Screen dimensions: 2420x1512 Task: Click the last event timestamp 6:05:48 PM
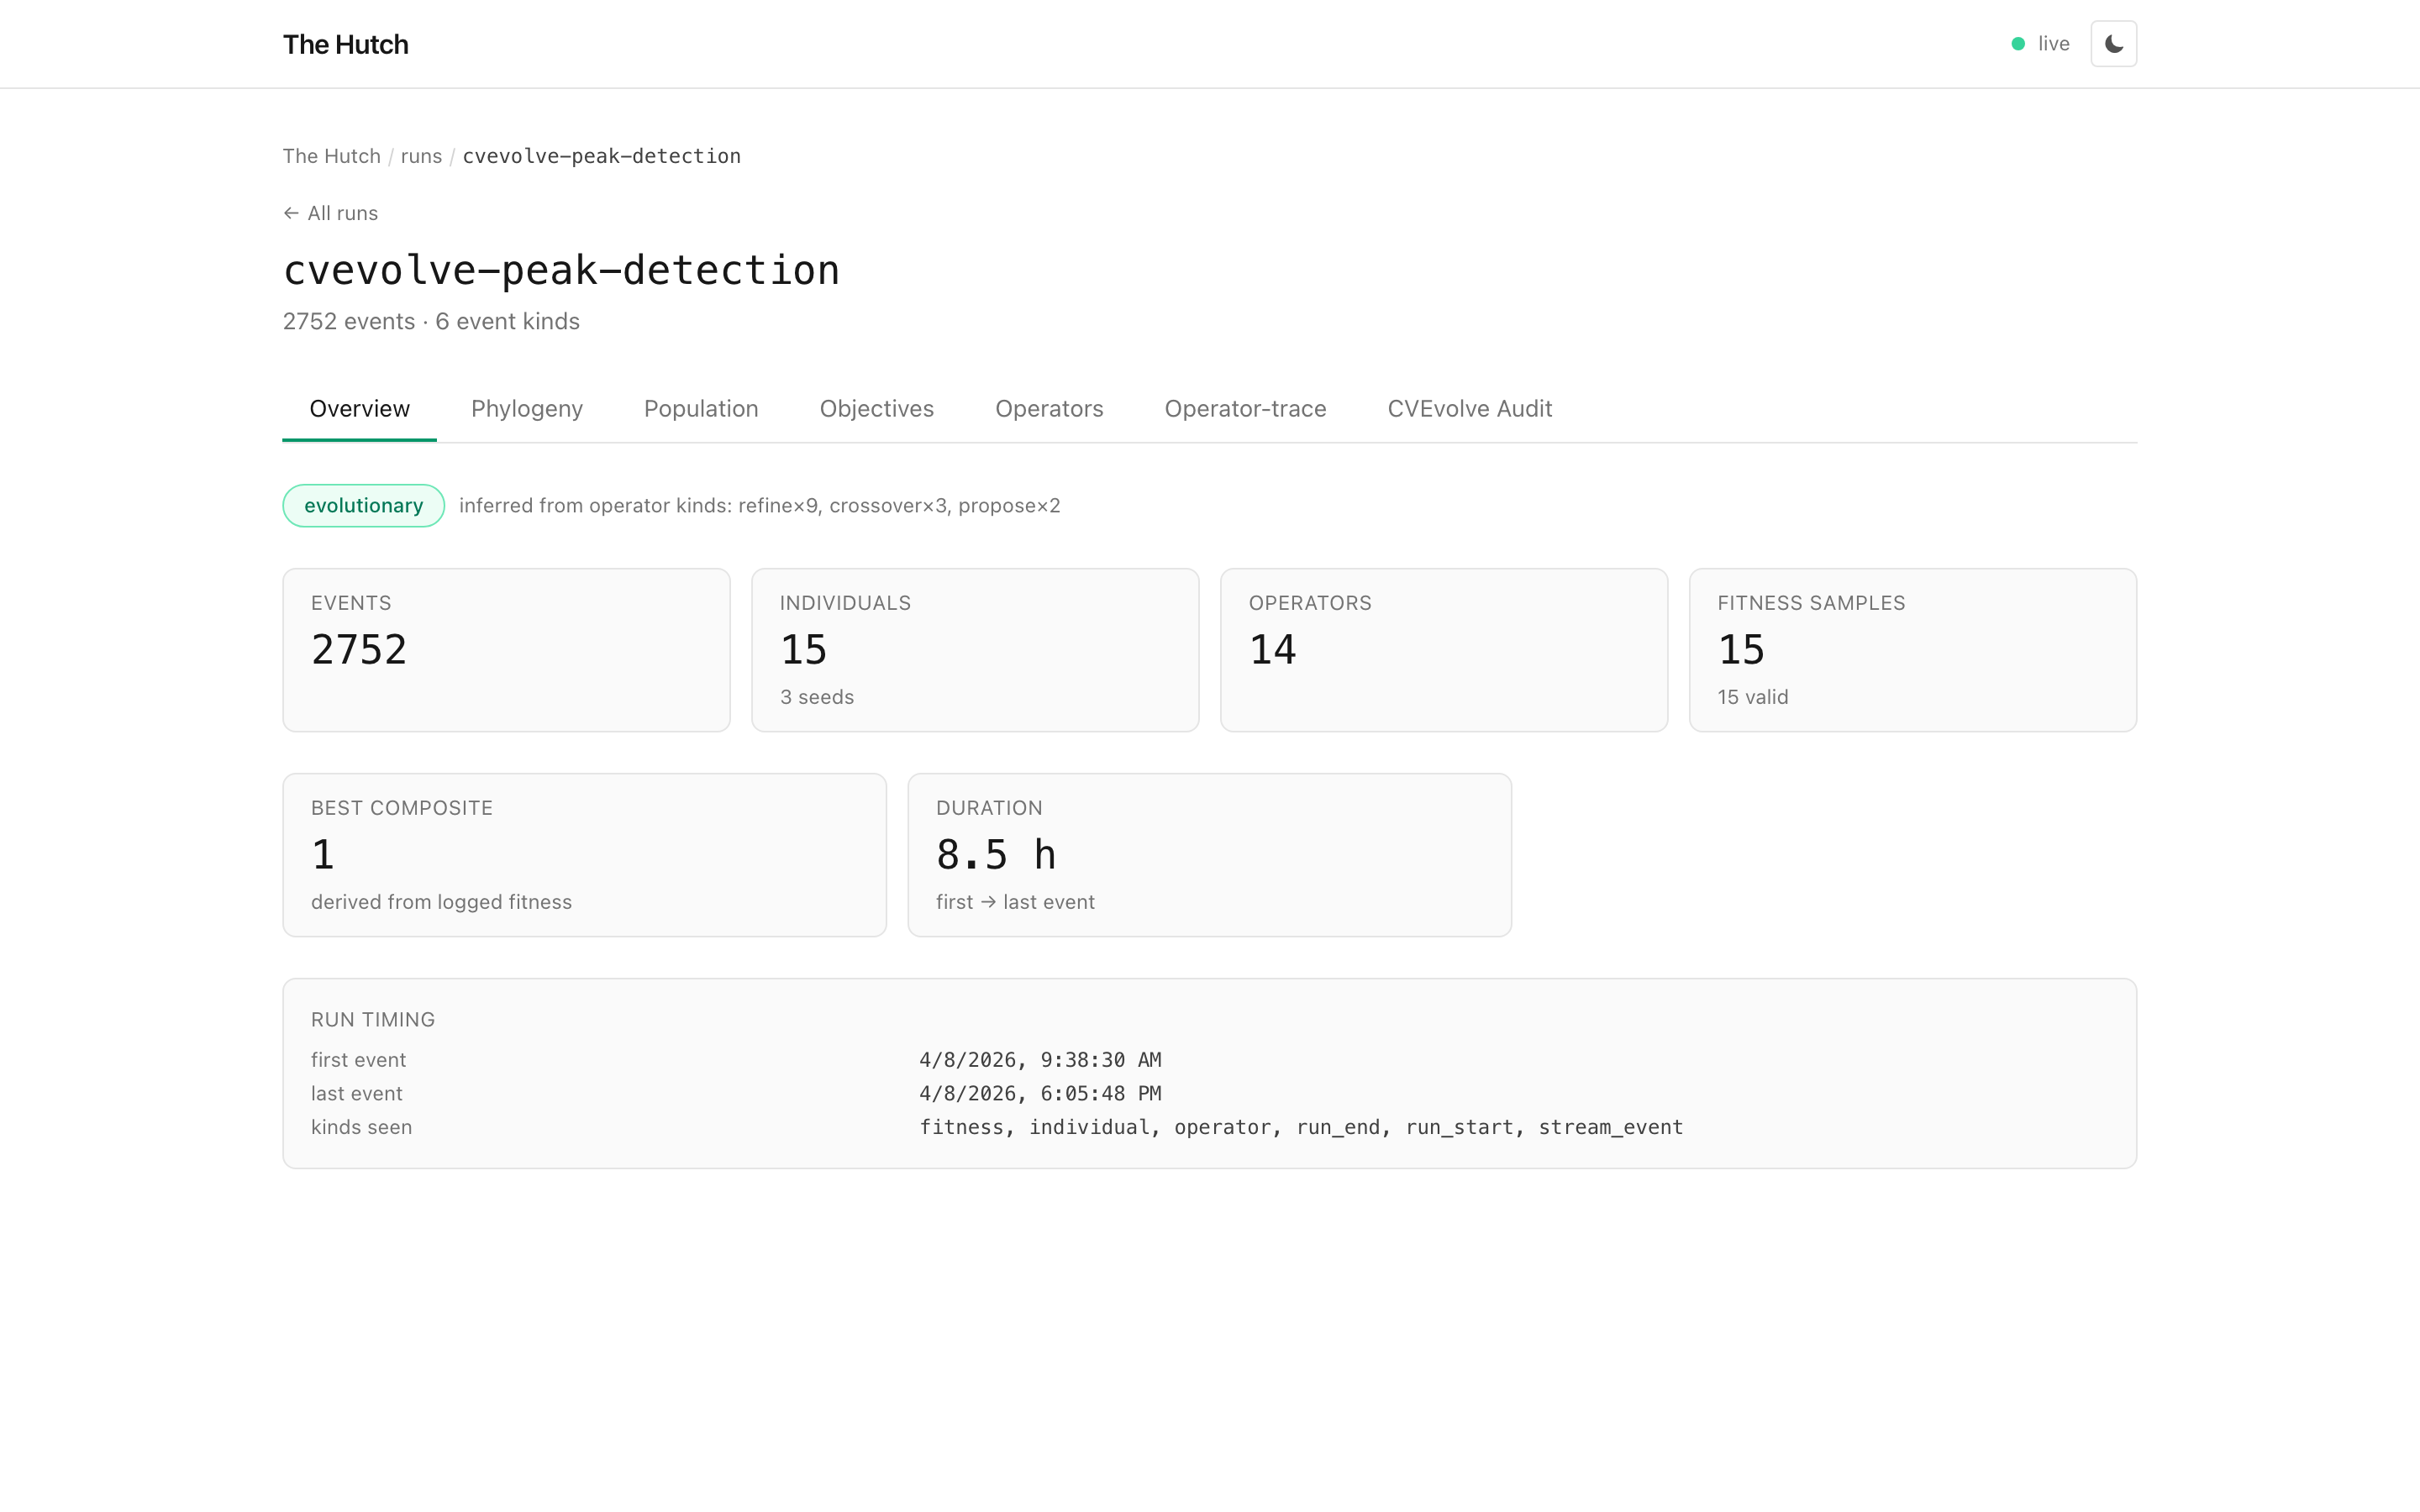(1040, 1094)
